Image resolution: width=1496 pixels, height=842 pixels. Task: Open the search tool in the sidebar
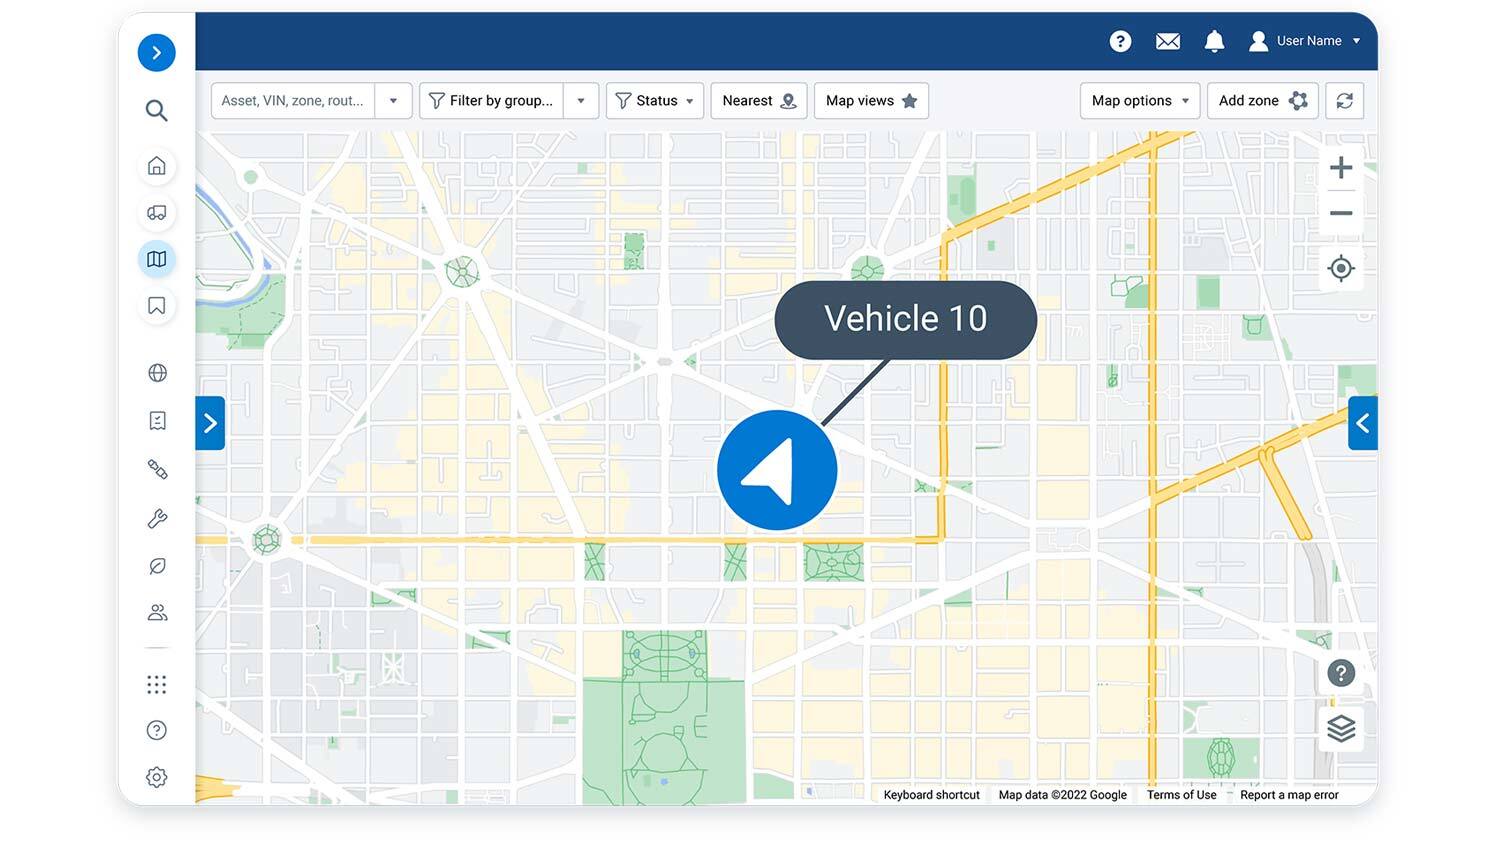pos(156,110)
